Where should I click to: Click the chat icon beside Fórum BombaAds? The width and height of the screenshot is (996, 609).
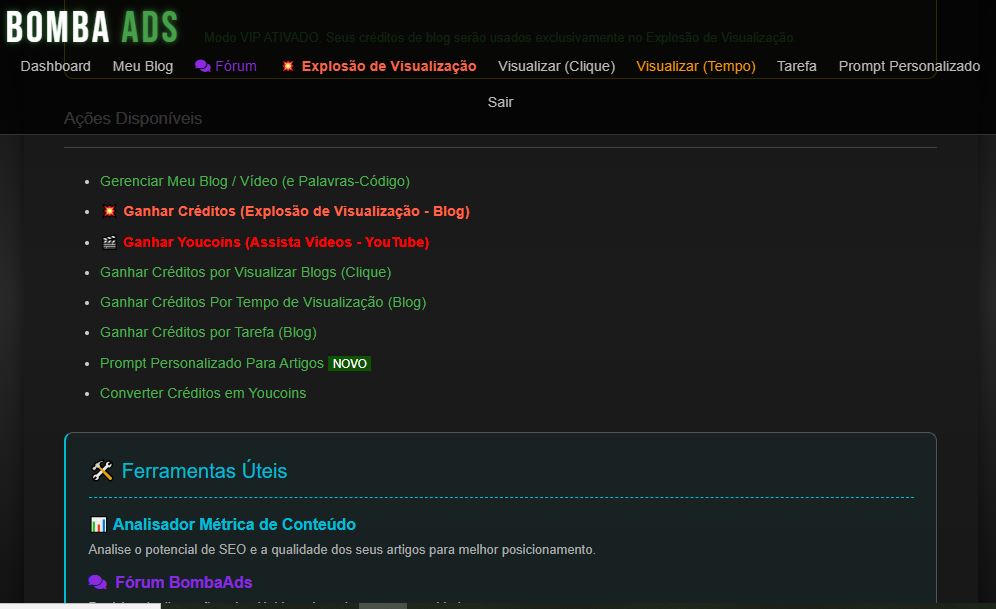point(100,582)
